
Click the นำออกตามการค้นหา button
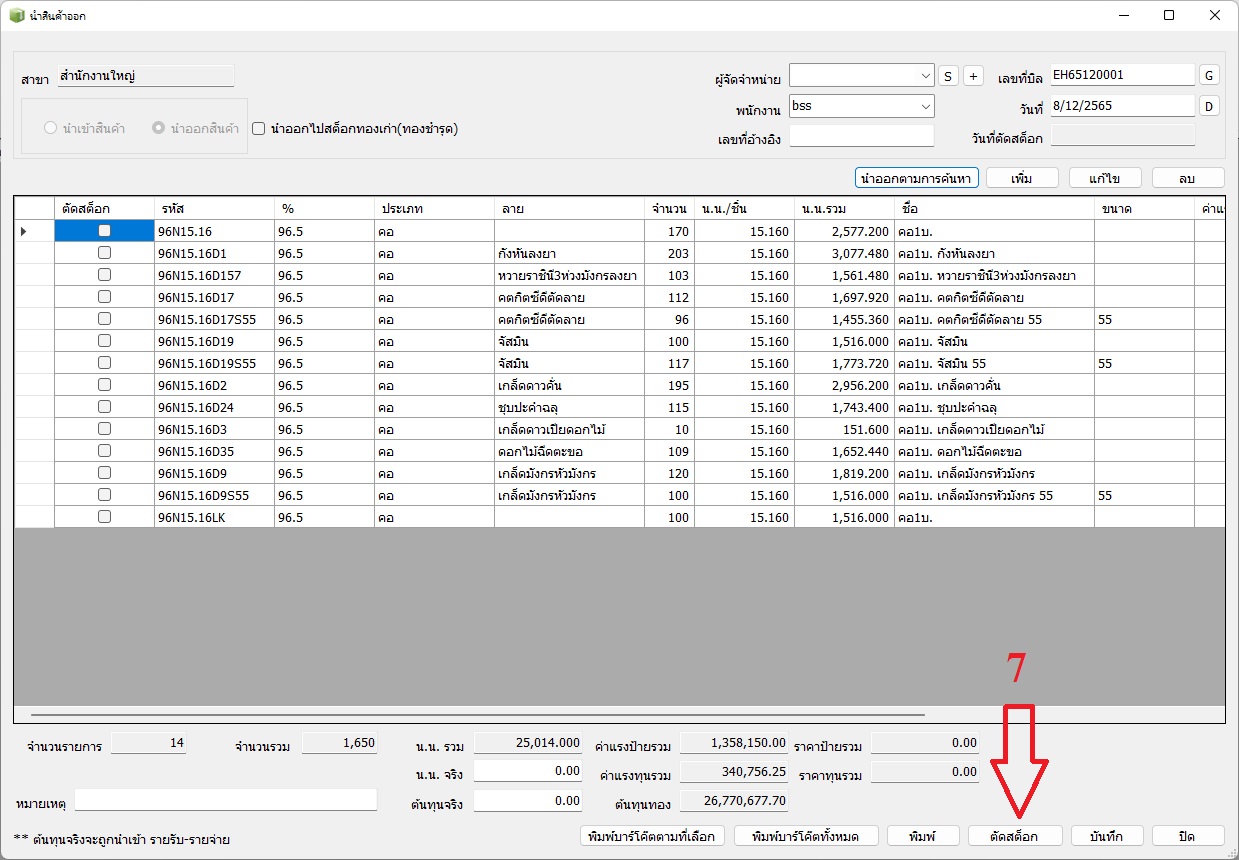pos(916,178)
